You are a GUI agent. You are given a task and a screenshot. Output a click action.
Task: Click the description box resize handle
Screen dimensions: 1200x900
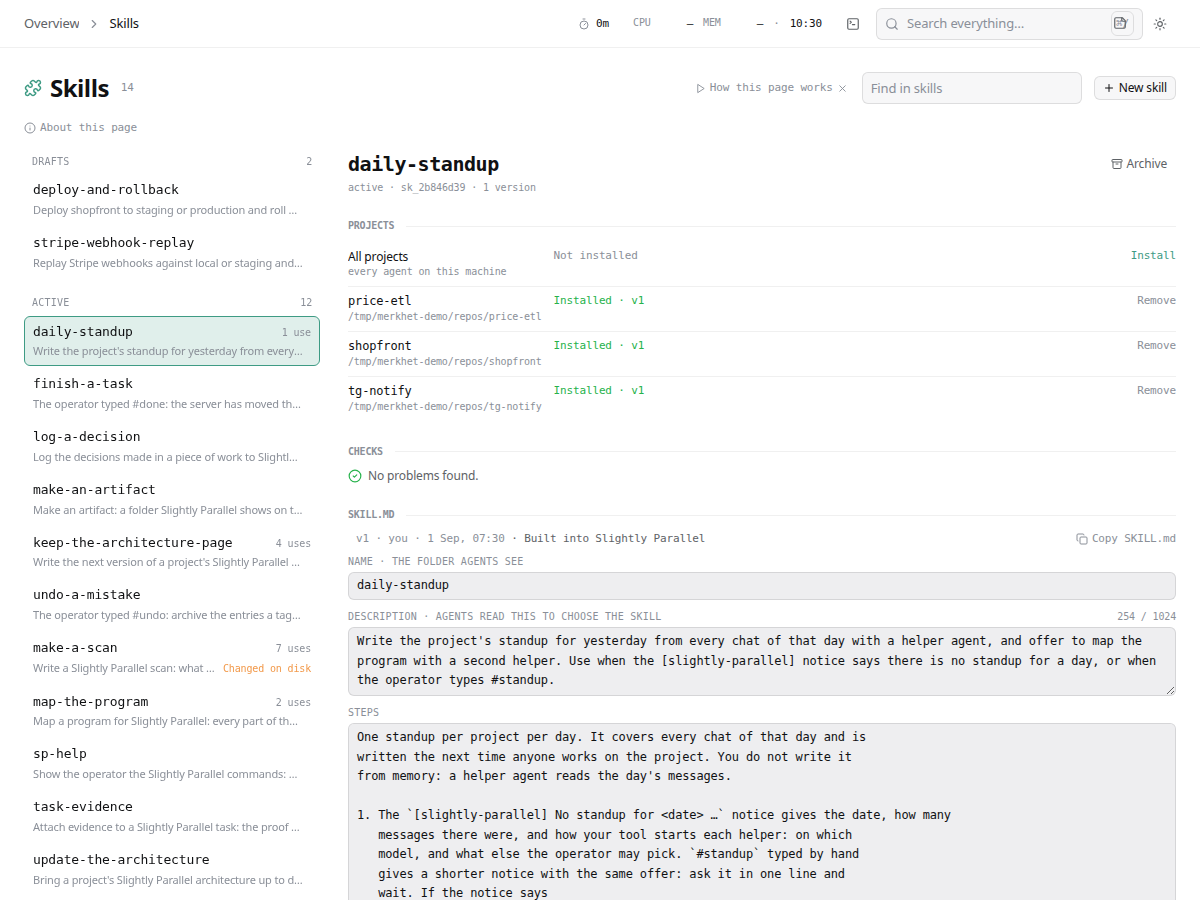(1169, 689)
